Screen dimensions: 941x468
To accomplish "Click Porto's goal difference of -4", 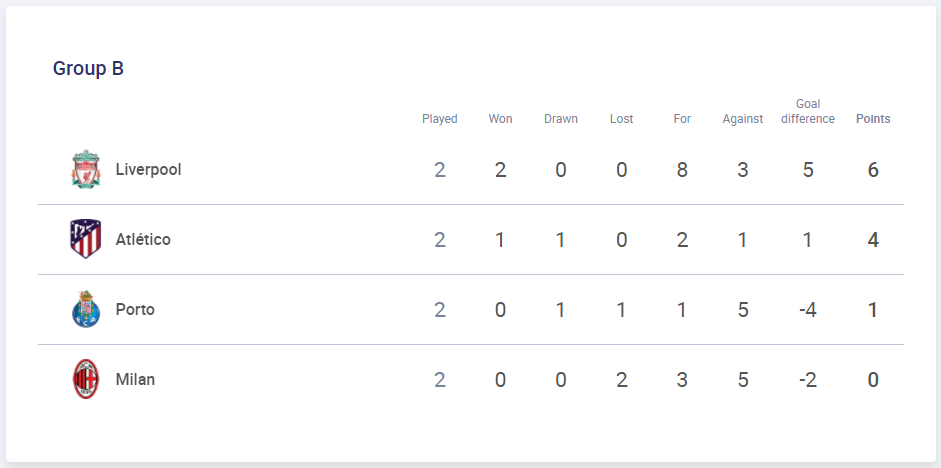I will tap(808, 310).
